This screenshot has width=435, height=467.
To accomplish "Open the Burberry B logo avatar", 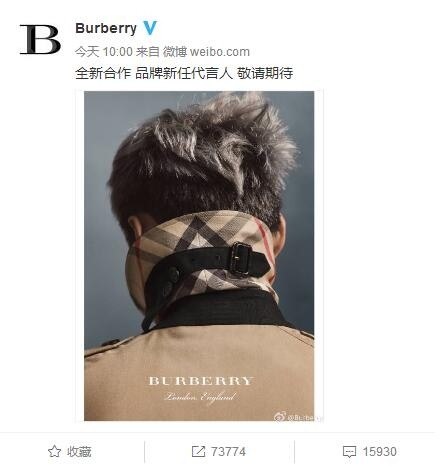I will coord(40,39).
